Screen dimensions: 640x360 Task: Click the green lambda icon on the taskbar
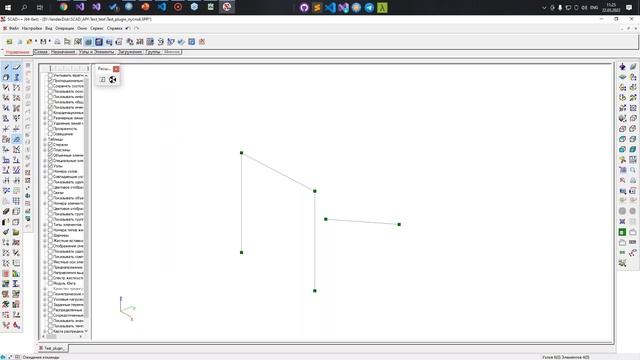(382, 7)
